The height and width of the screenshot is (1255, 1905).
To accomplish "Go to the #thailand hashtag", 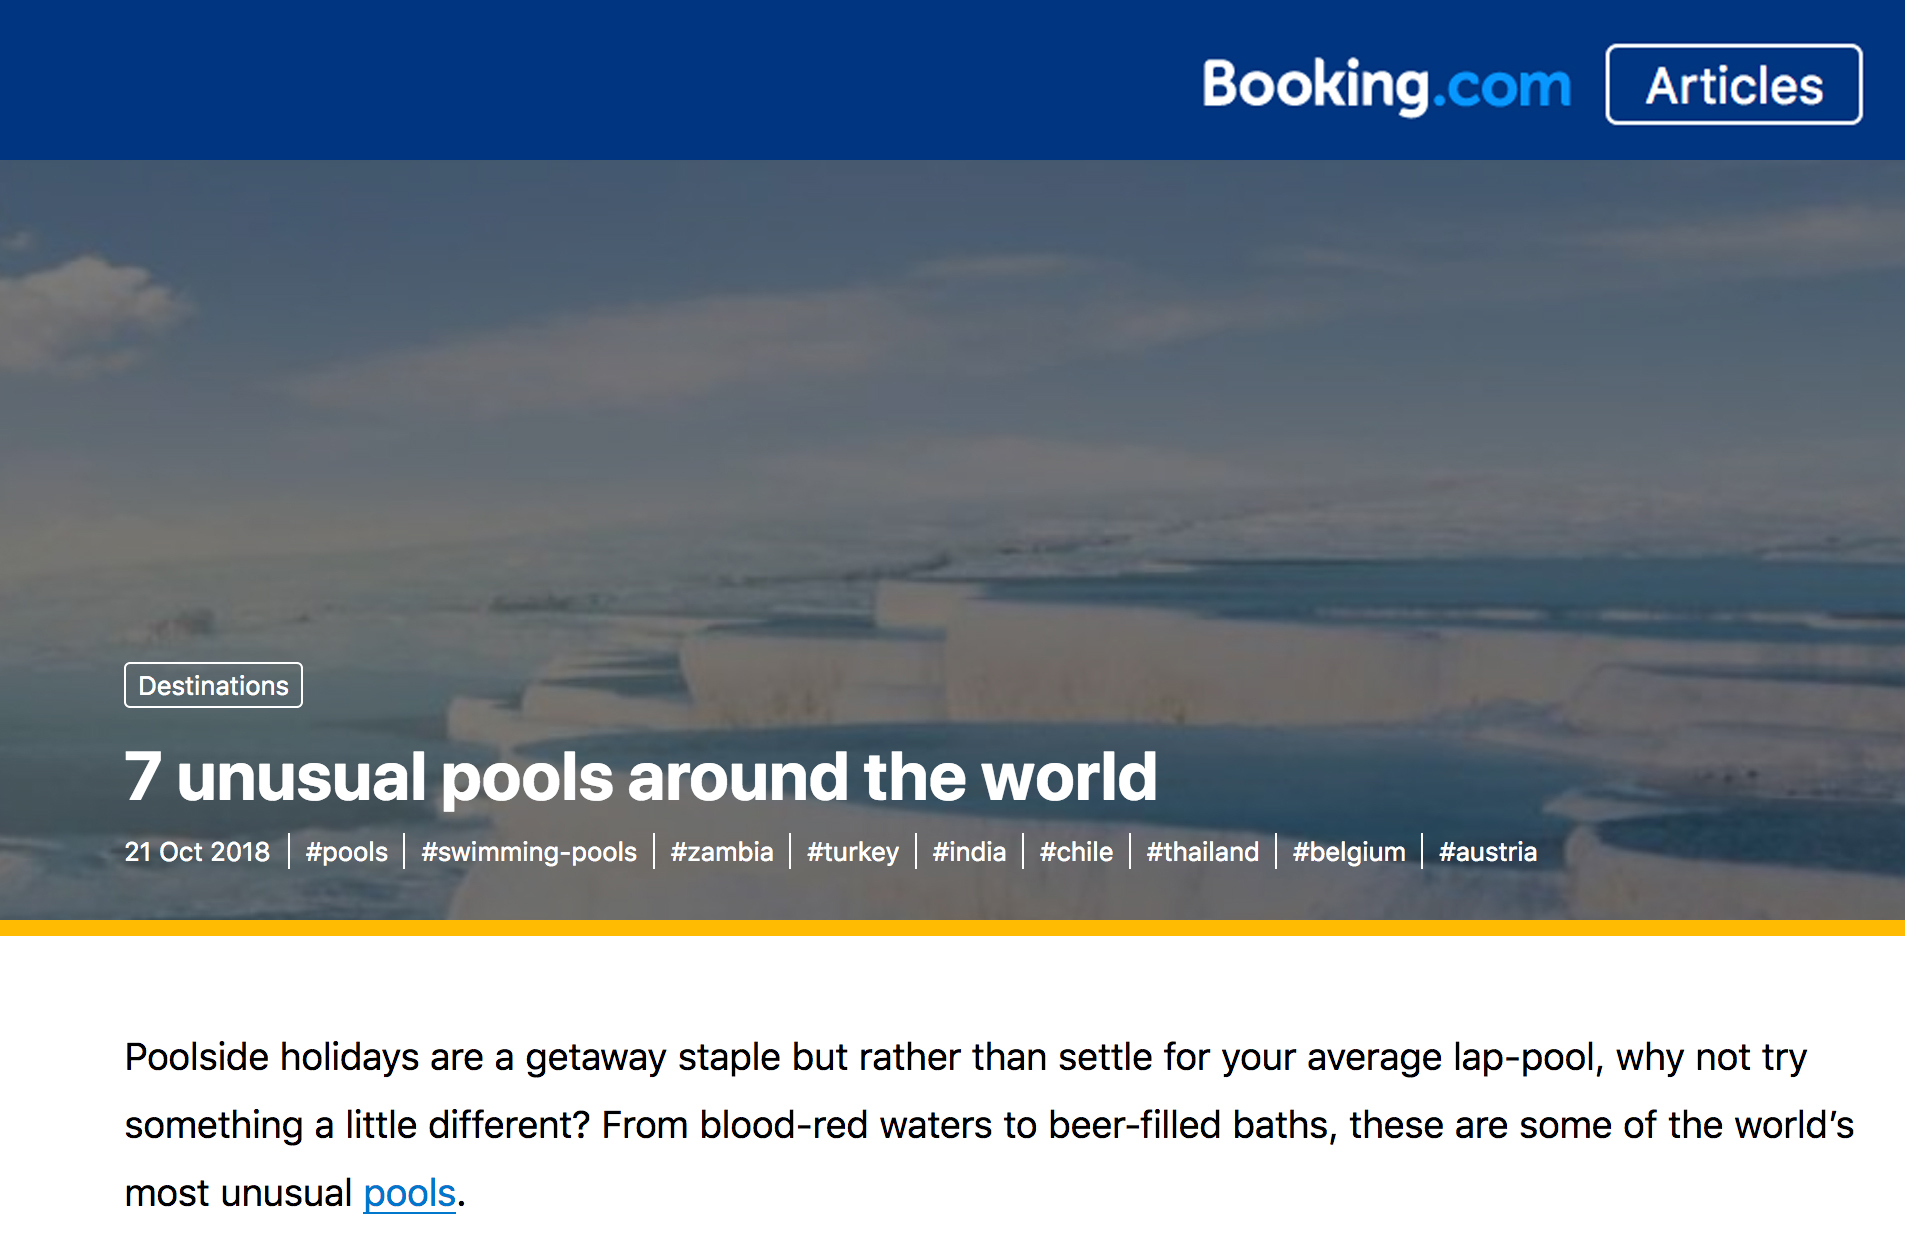I will coord(1202,852).
